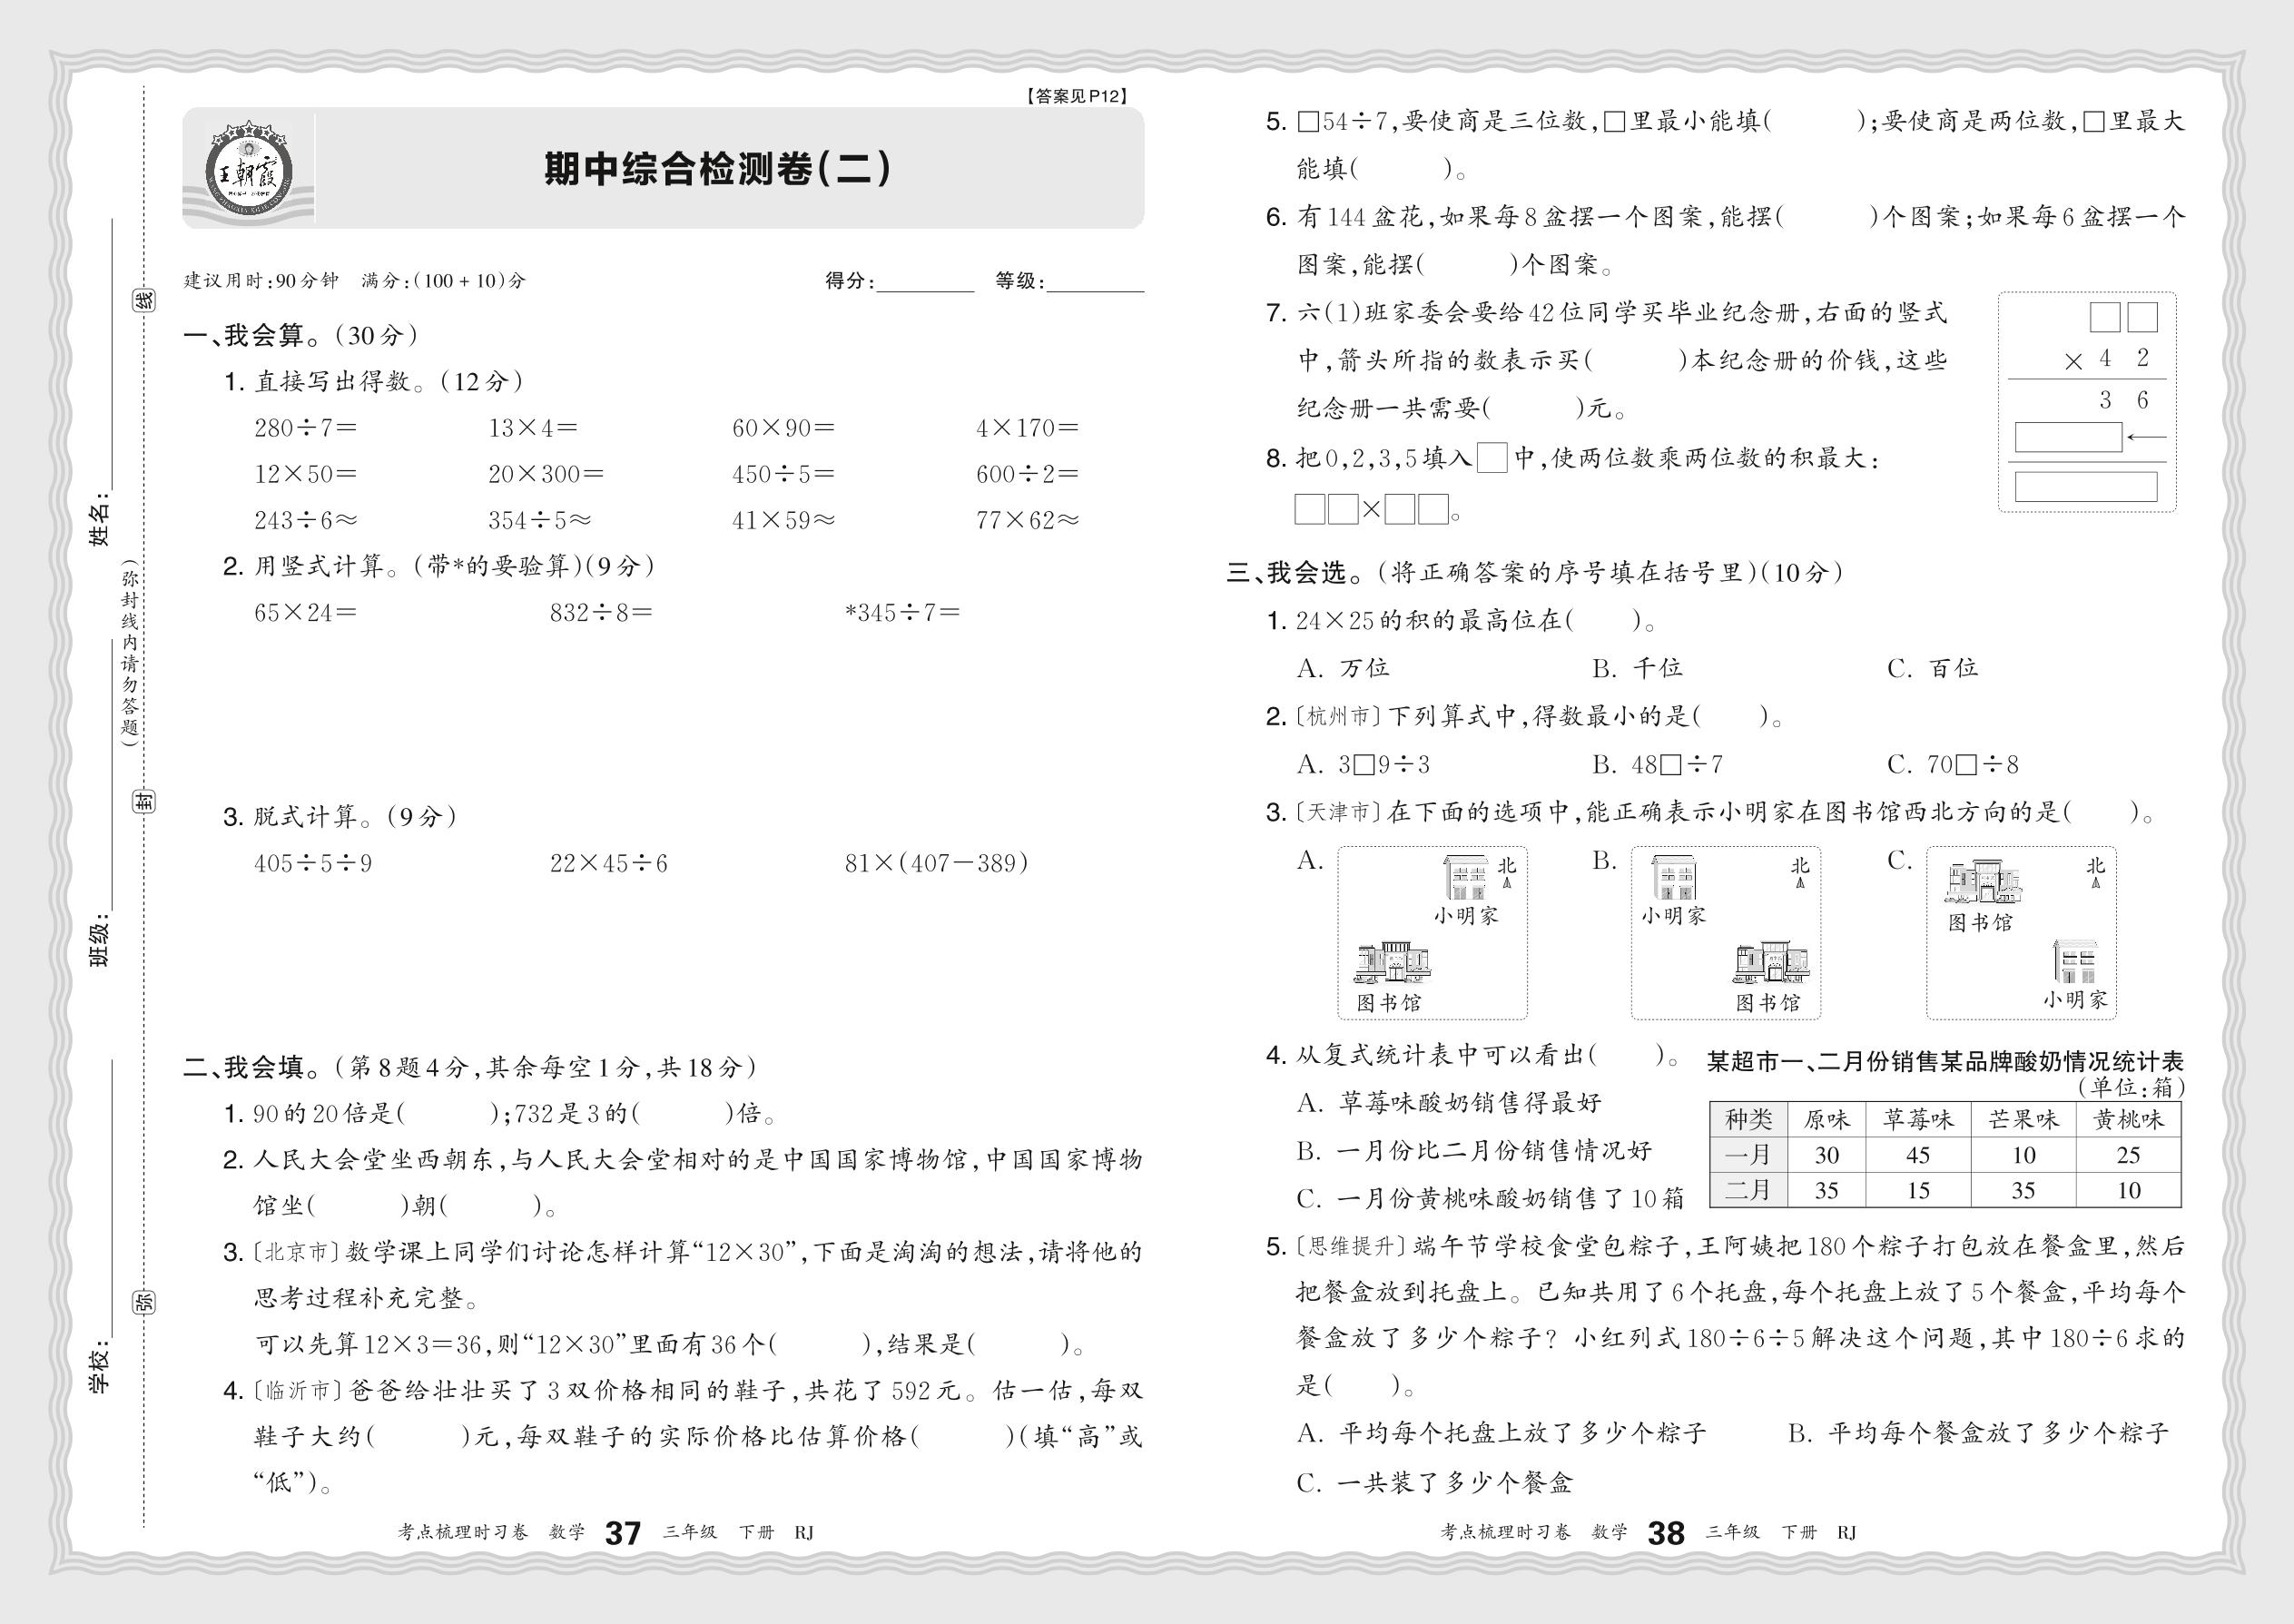Click the 草莓味 column header in yogurt table
This screenshot has height=1624, width=2294.
point(1917,1120)
